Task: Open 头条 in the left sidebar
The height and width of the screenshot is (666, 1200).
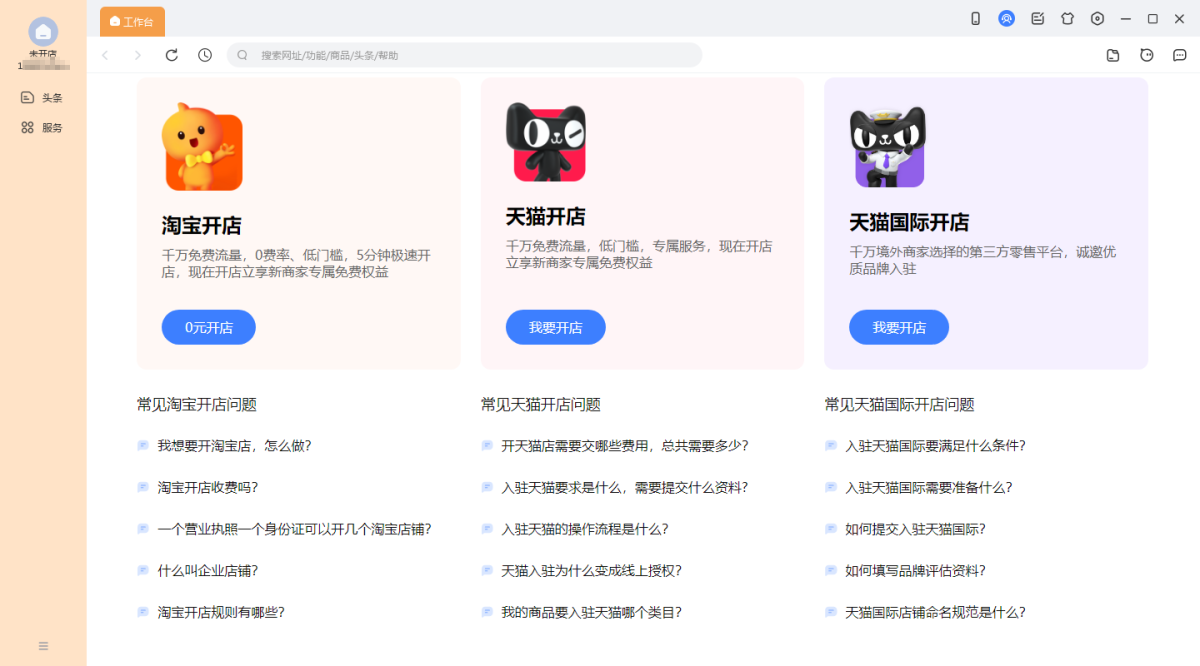Action: pos(42,98)
